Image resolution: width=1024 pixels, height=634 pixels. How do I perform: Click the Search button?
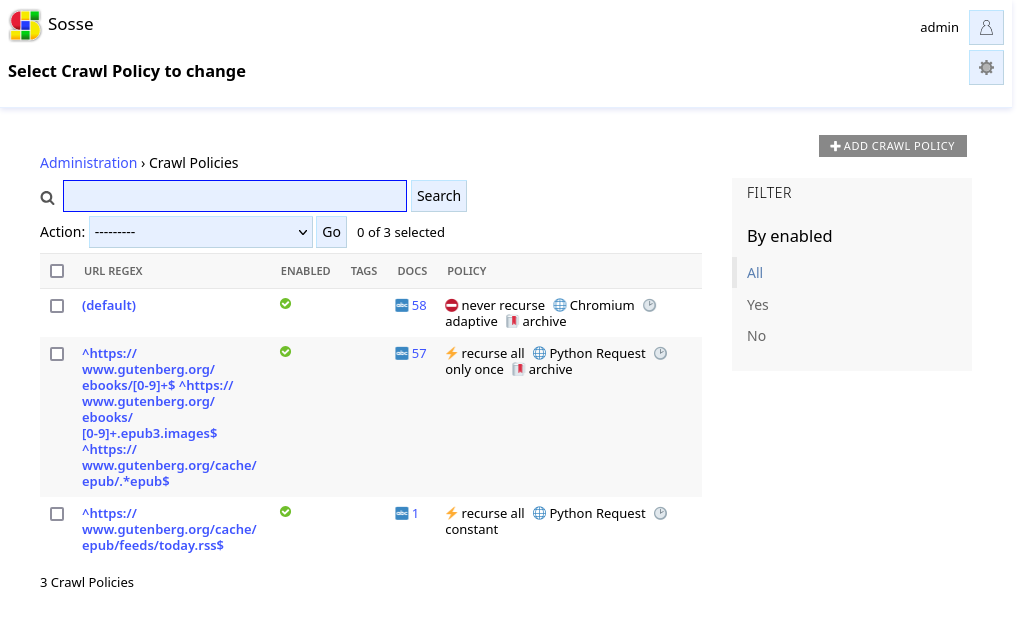point(439,196)
